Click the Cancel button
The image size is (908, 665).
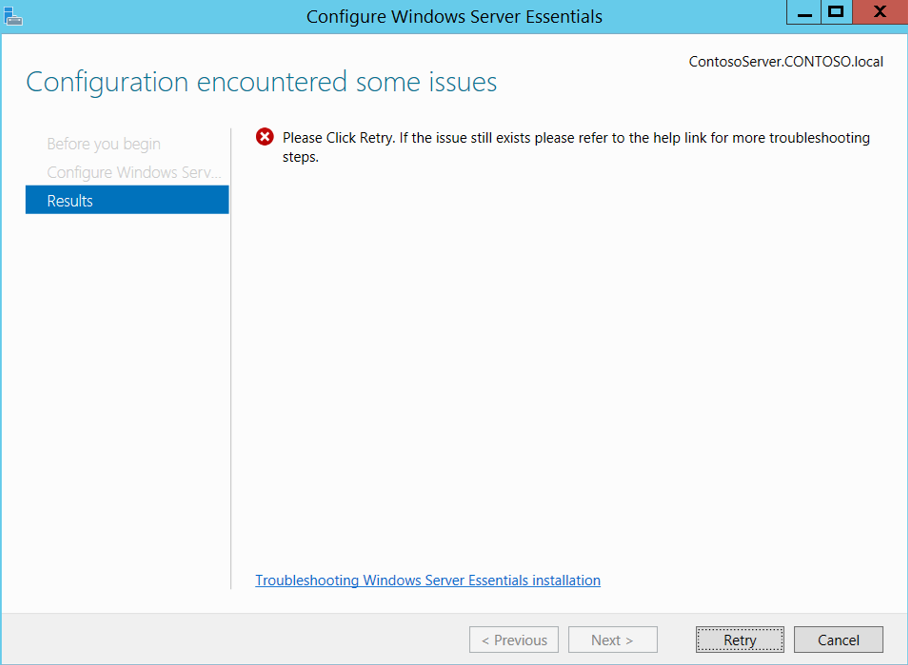[839, 640]
